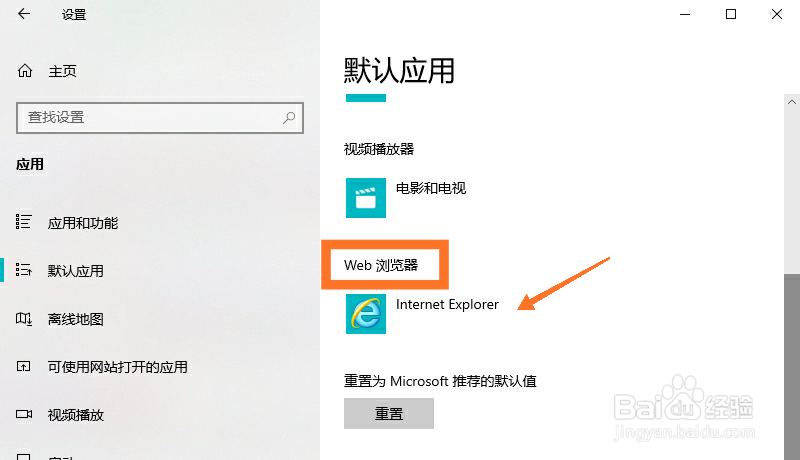Click the 电影和电视 clapperboard icon
The image size is (800, 460).
pyautogui.click(x=366, y=198)
